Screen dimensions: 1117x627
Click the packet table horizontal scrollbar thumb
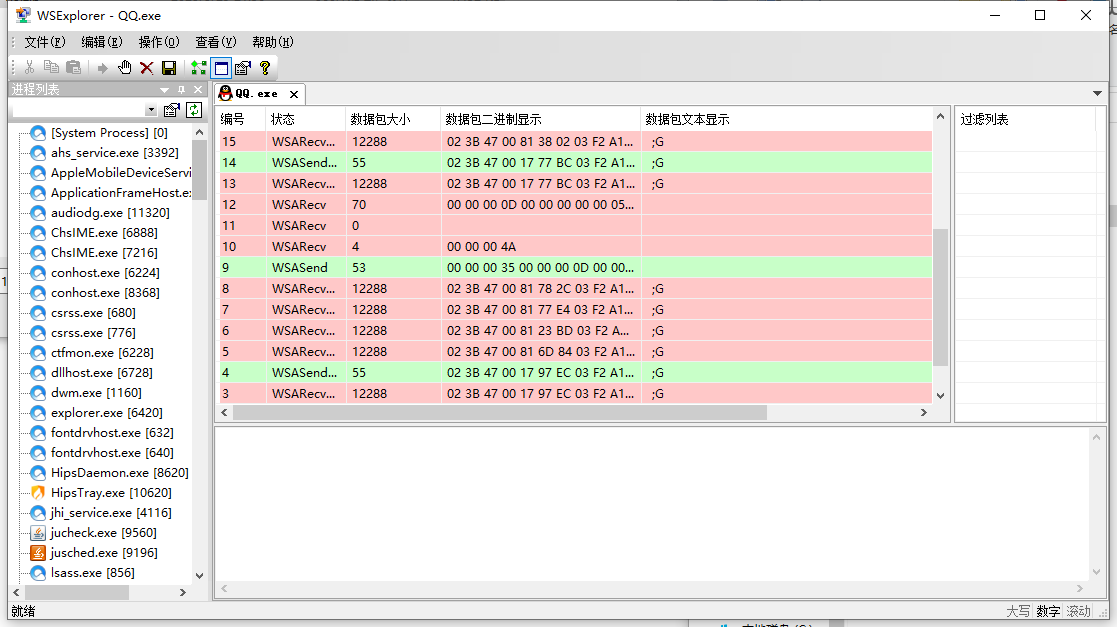[499, 413]
